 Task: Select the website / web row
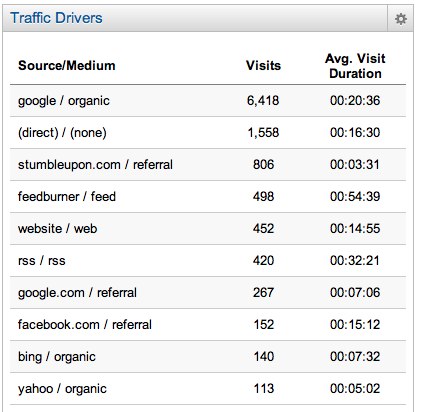[x=208, y=229]
